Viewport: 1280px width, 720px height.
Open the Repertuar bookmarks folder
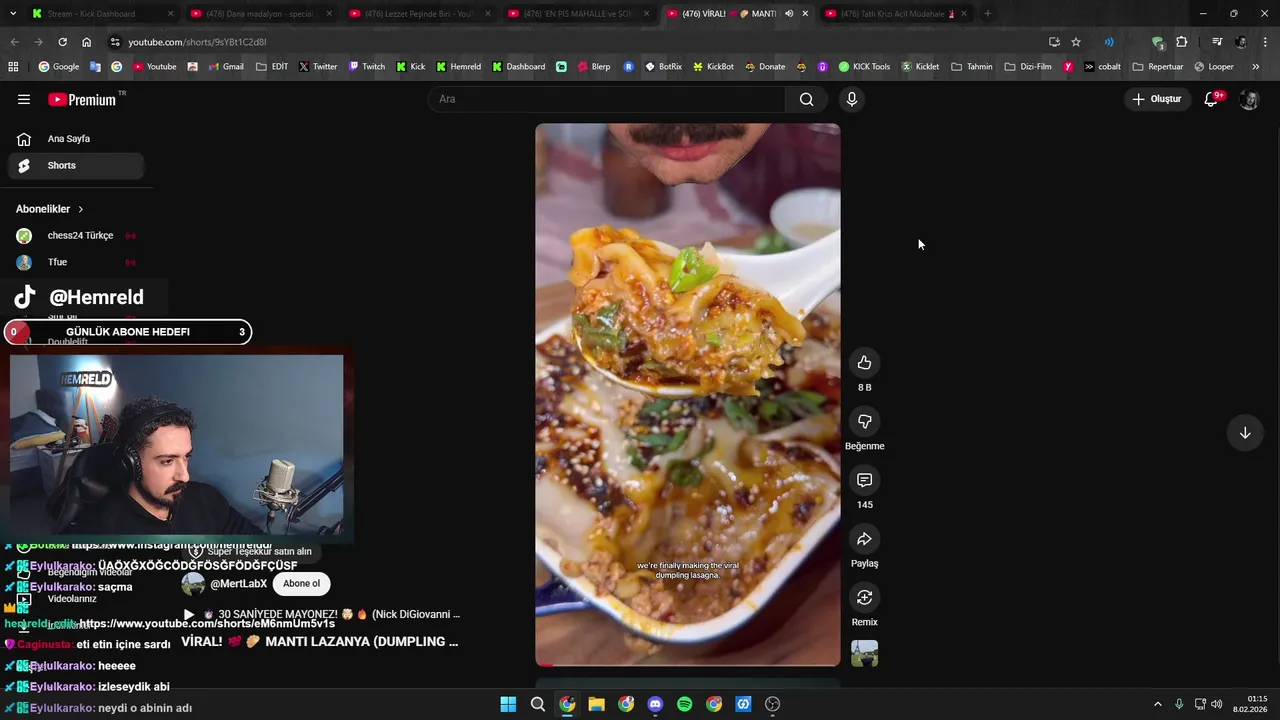click(1158, 67)
